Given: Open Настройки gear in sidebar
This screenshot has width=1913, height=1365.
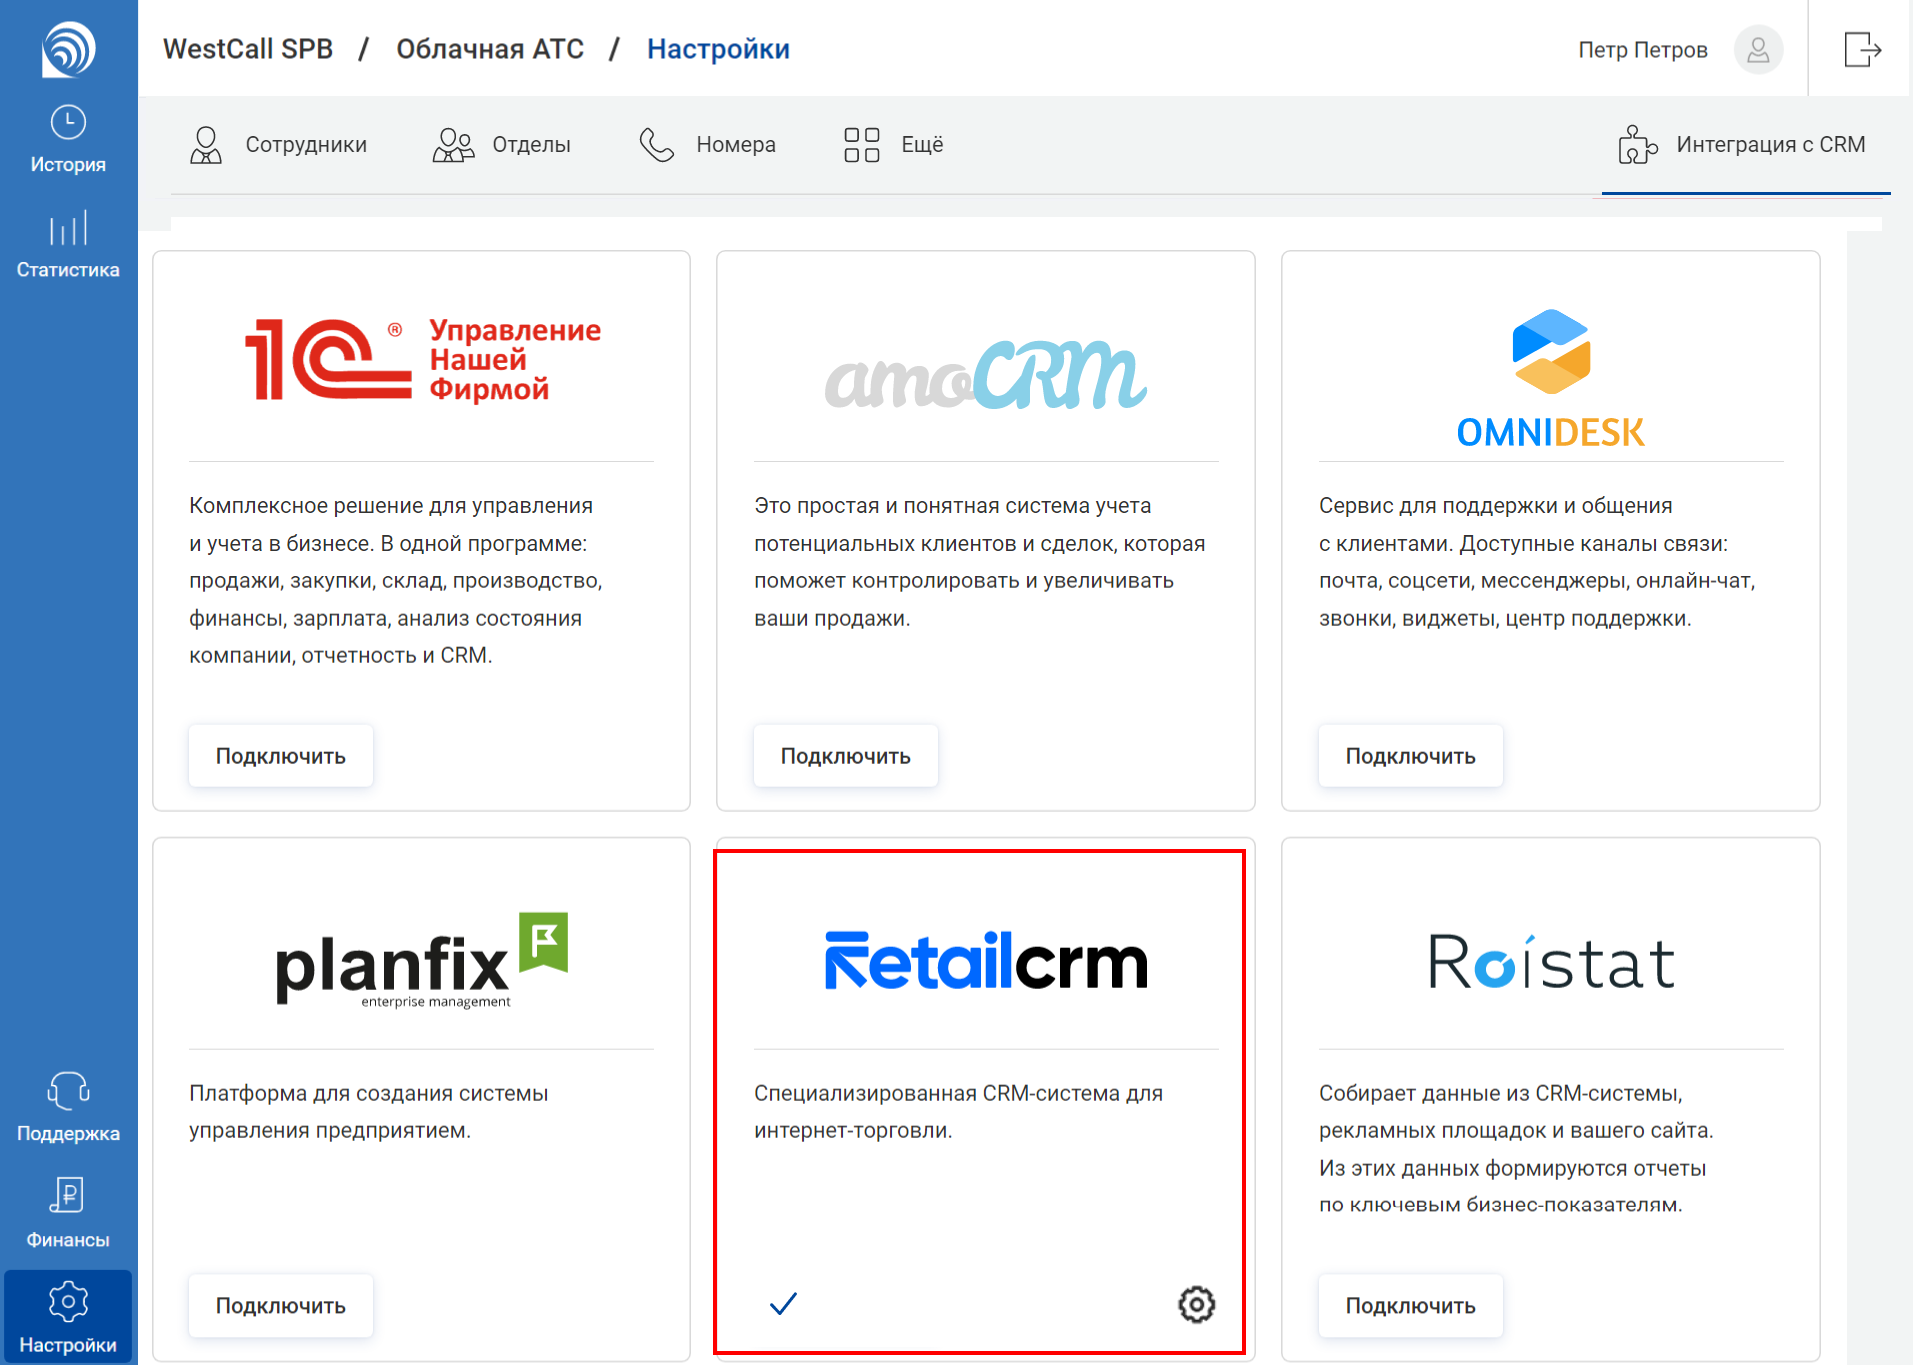Looking at the screenshot, I should pos(68,1301).
